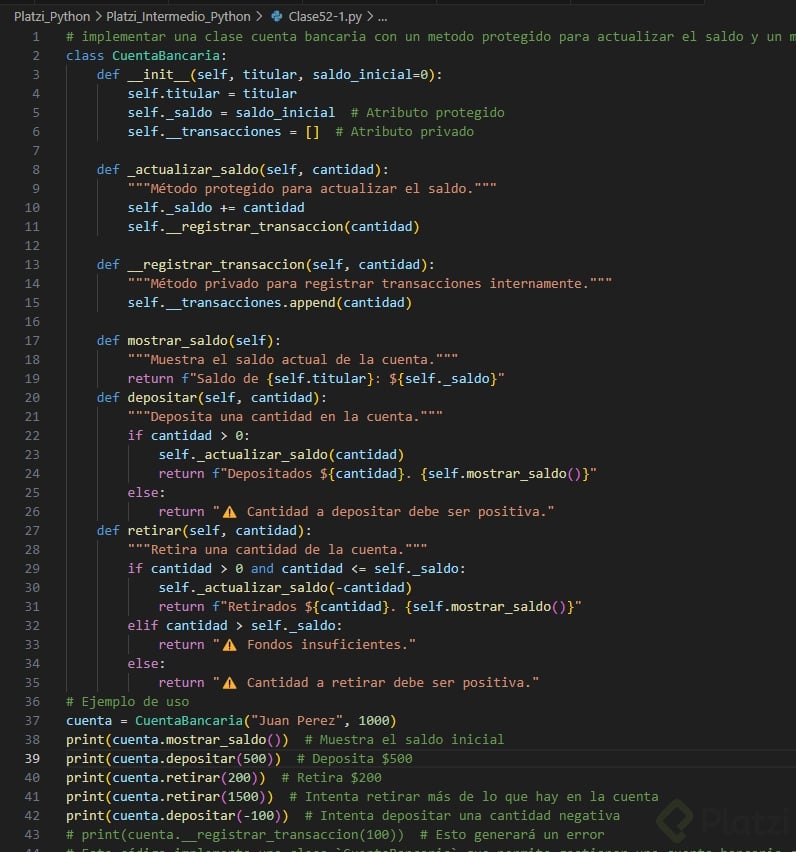Click the comment '# Muestra el saldo inicial'
The height and width of the screenshot is (852, 796).
(404, 740)
